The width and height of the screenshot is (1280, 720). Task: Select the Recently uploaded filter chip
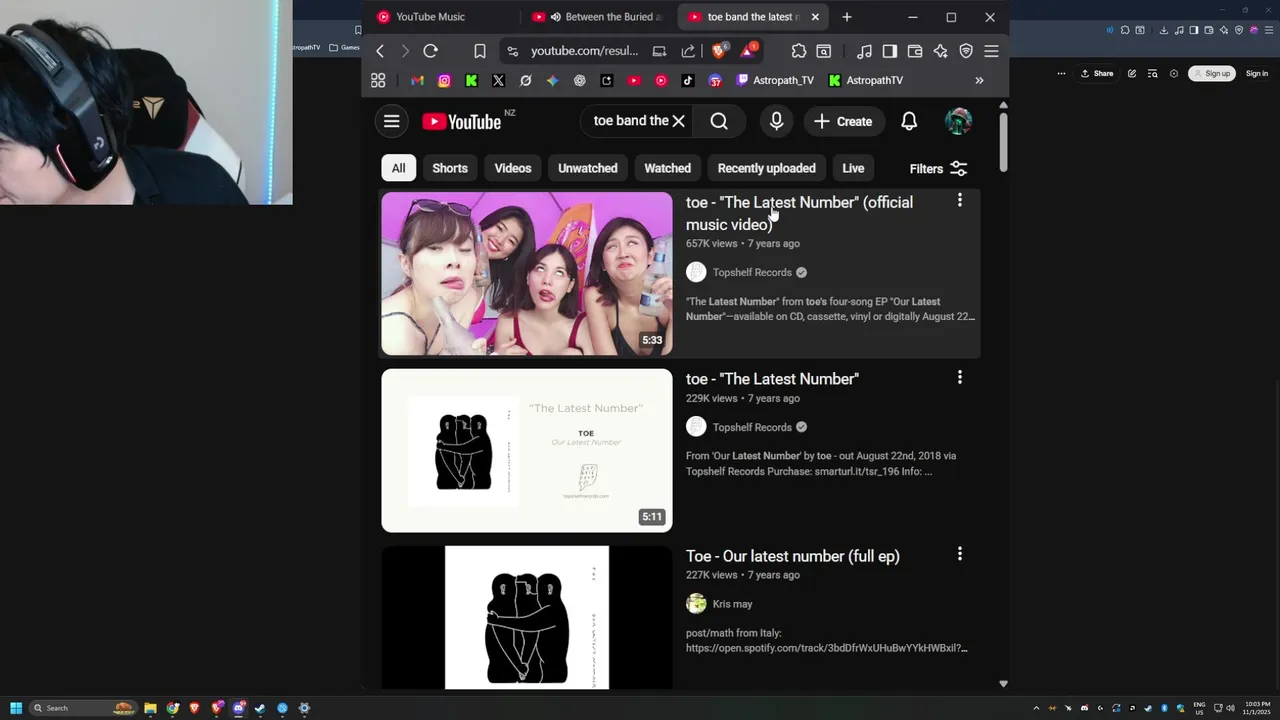pos(767,168)
